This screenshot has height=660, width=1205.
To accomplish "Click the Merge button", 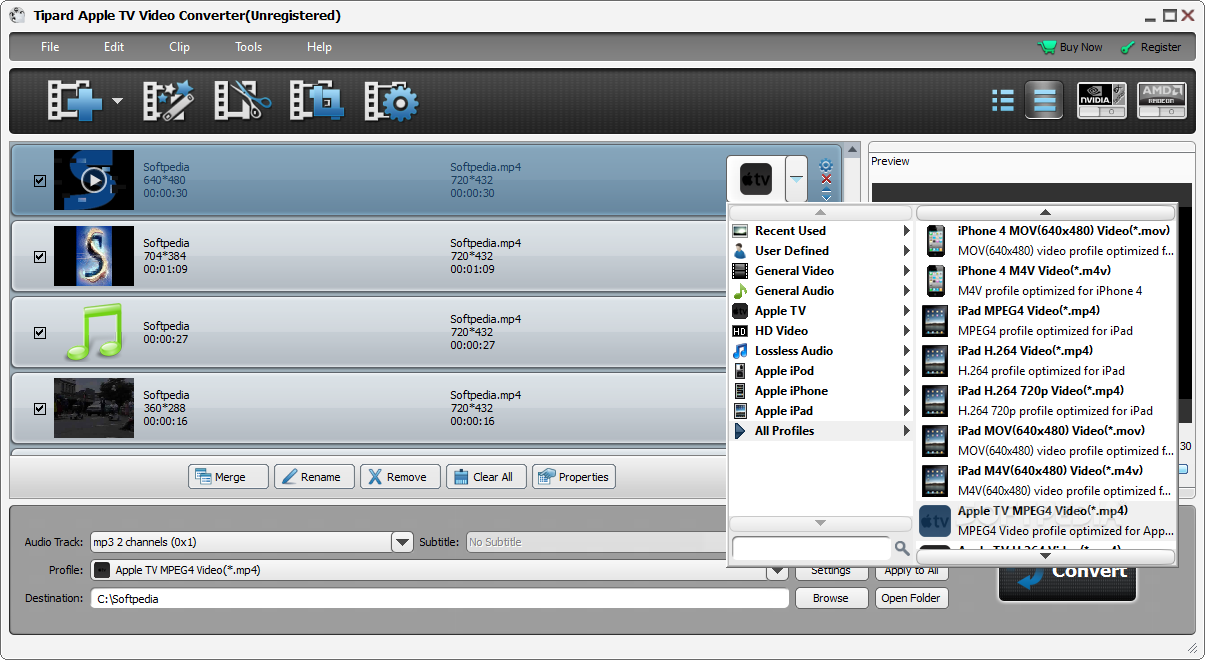I will [x=228, y=477].
